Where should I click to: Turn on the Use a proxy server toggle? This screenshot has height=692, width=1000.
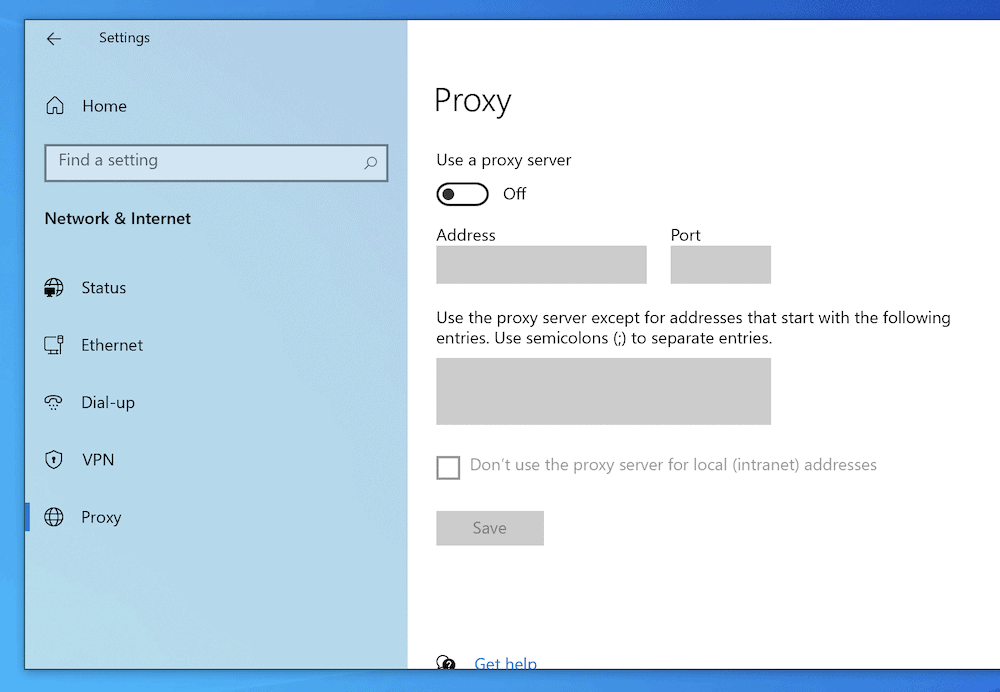coord(462,194)
